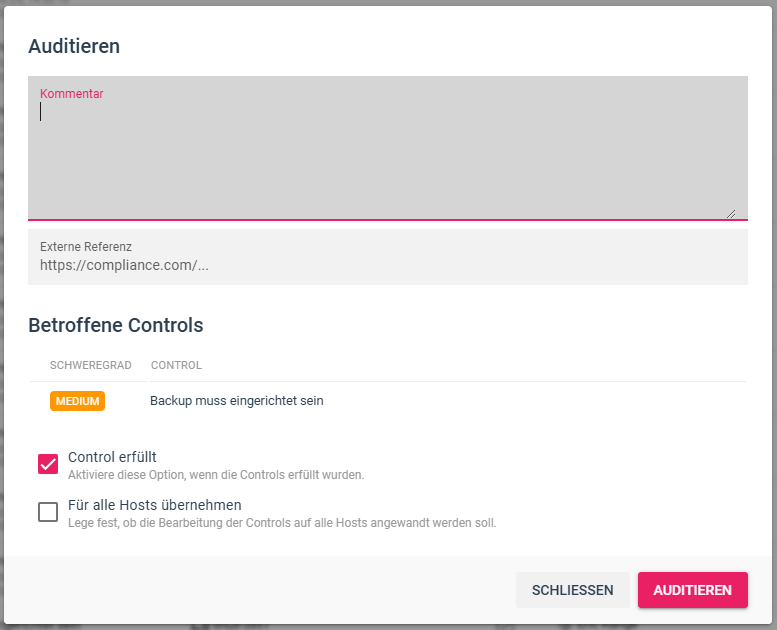Close the dialog with SCHLIESSEN
This screenshot has height=630, width=777.
tap(572, 590)
